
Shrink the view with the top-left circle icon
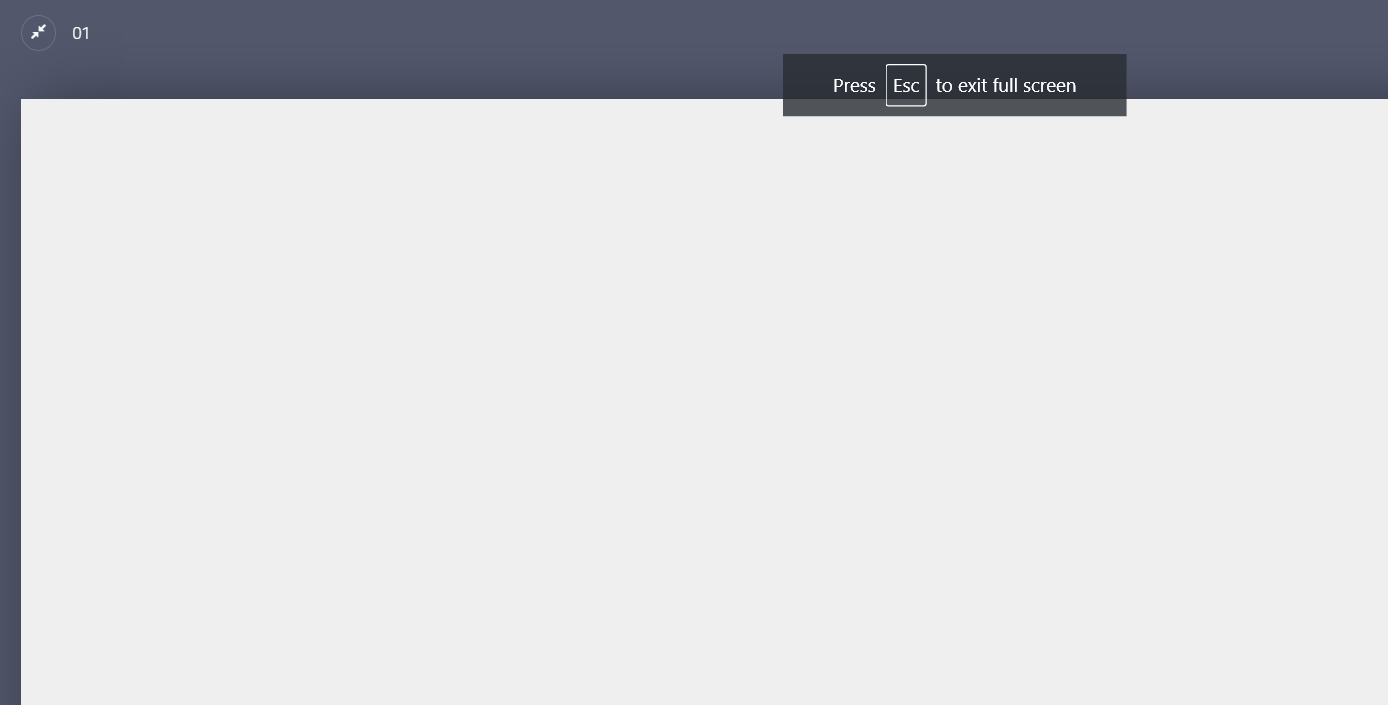coord(38,33)
